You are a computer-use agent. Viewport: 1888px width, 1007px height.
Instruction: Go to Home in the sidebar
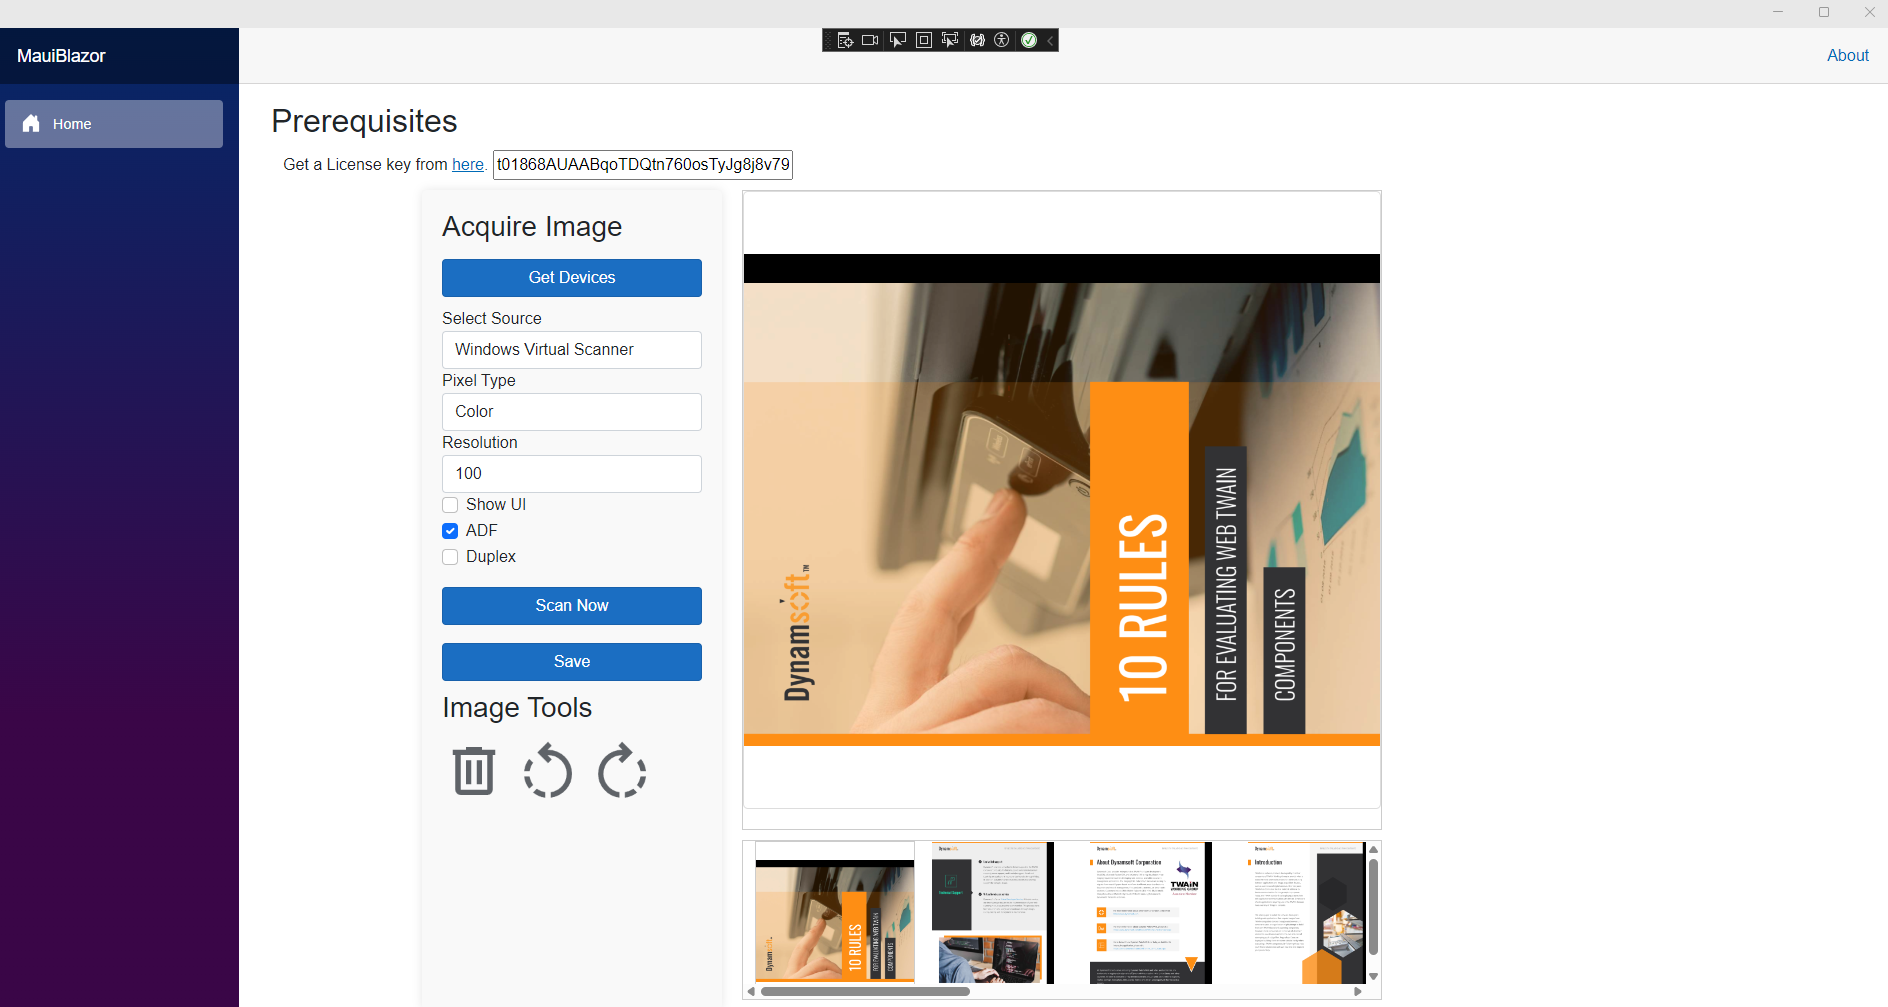[x=114, y=124]
